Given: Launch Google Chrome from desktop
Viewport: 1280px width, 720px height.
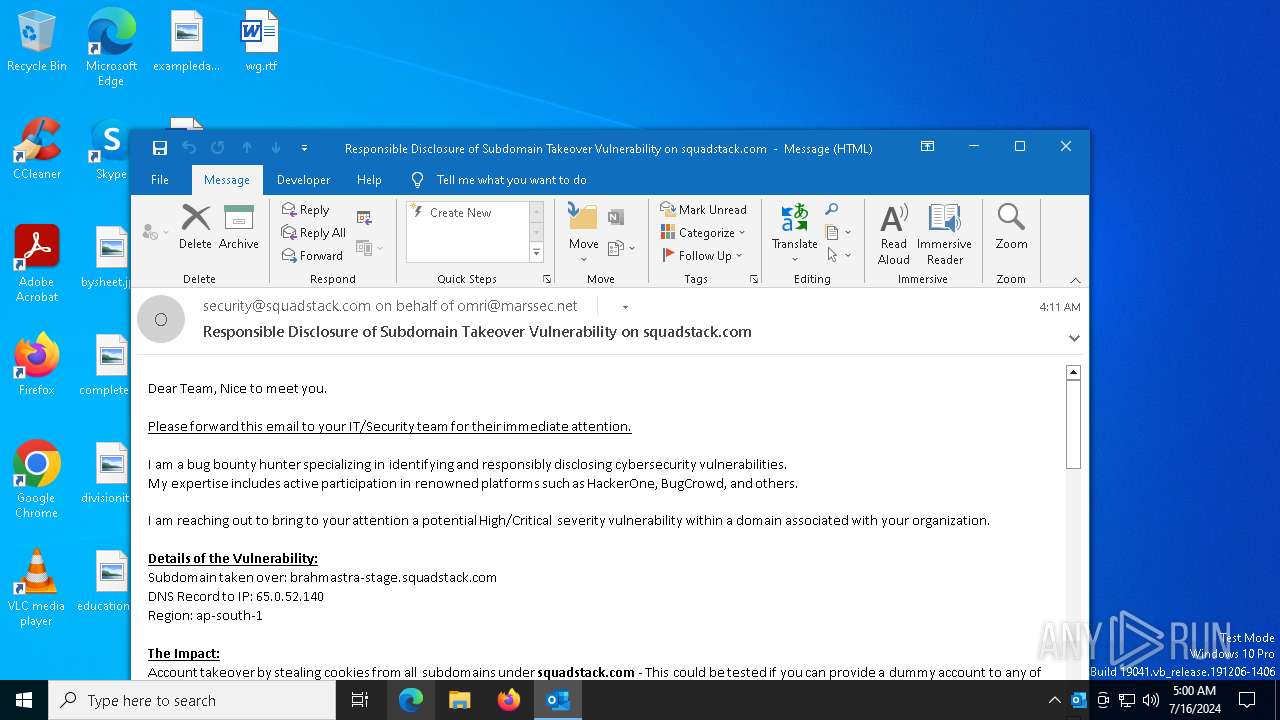Looking at the screenshot, I should tap(37, 480).
